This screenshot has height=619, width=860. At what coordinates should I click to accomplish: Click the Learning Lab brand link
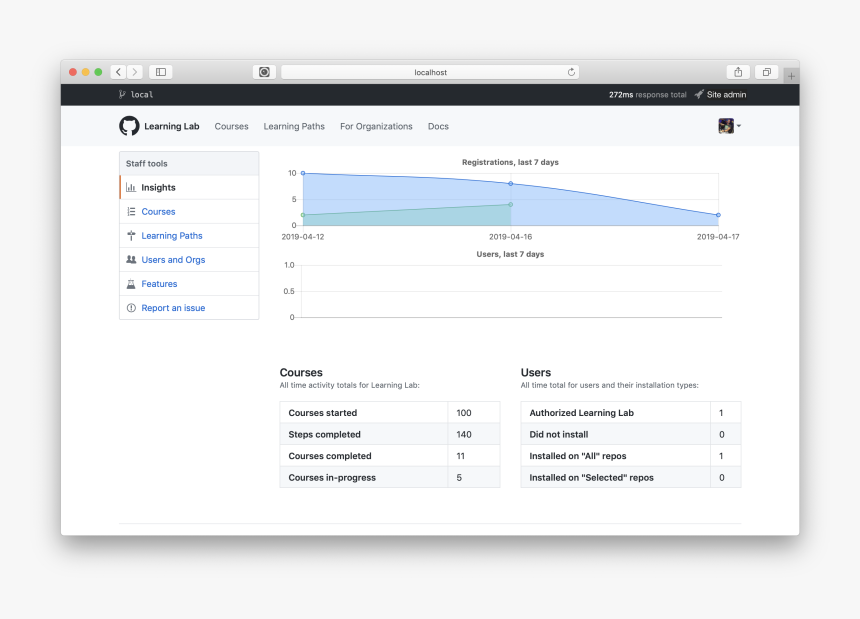point(172,126)
